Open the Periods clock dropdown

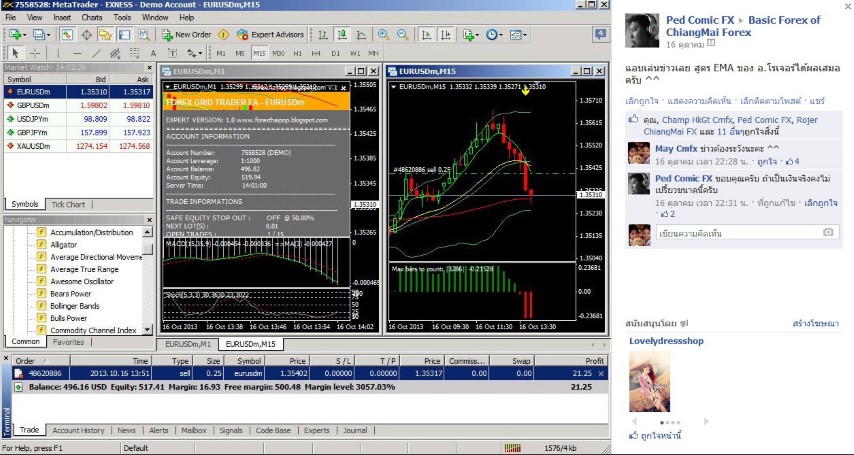click(495, 34)
